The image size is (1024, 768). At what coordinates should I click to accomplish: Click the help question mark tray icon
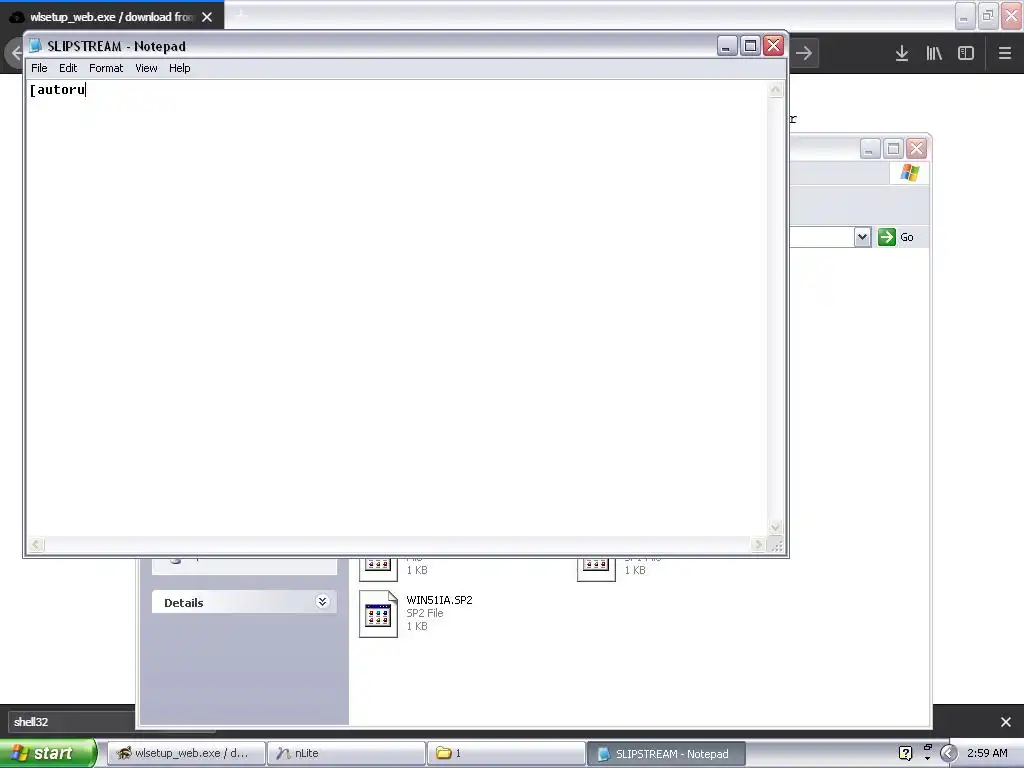[905, 754]
